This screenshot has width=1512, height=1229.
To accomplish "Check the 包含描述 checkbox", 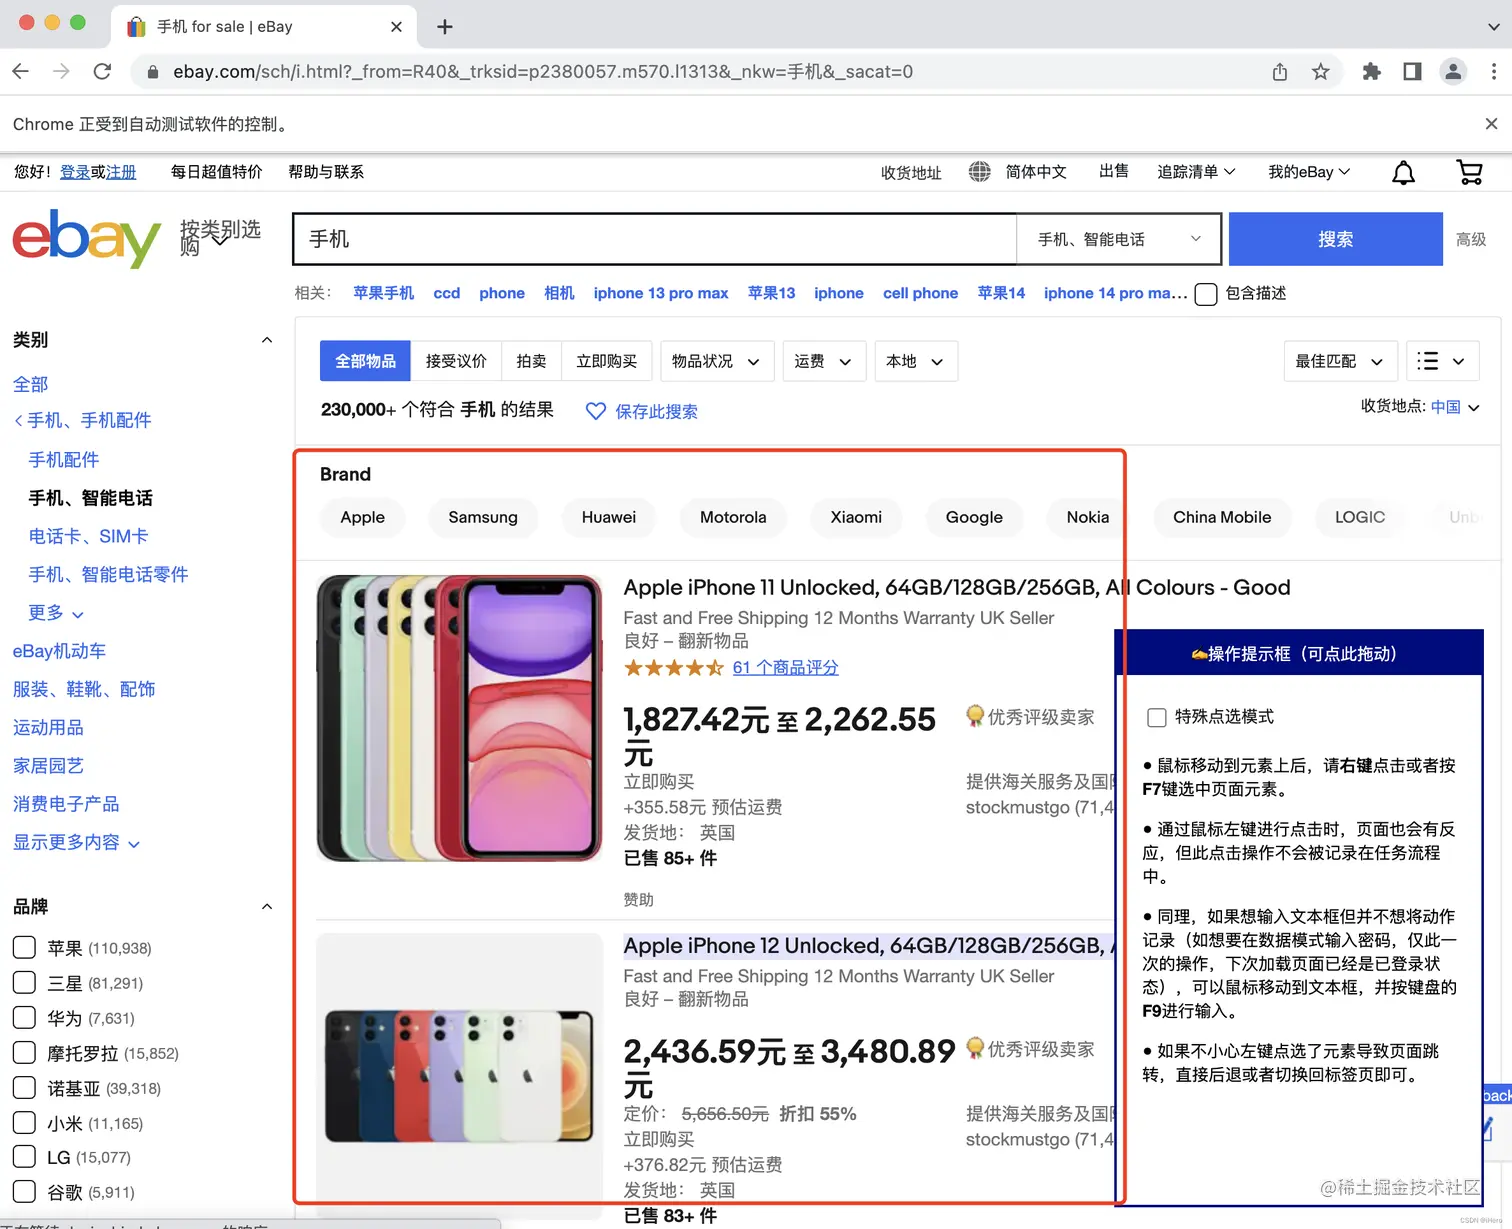I will click(x=1205, y=294).
